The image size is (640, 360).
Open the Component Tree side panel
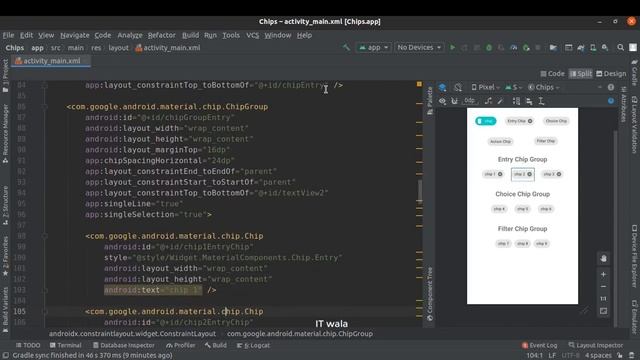click(429, 294)
